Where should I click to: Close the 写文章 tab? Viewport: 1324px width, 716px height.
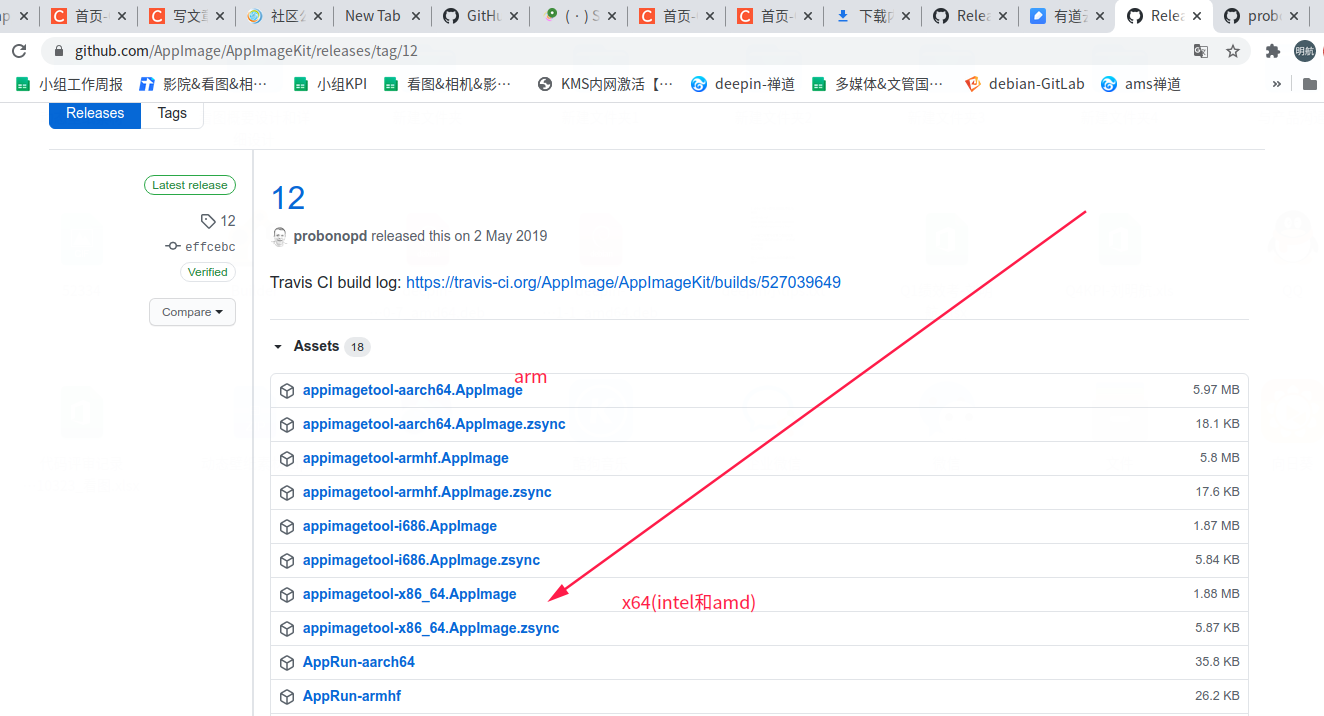220,16
